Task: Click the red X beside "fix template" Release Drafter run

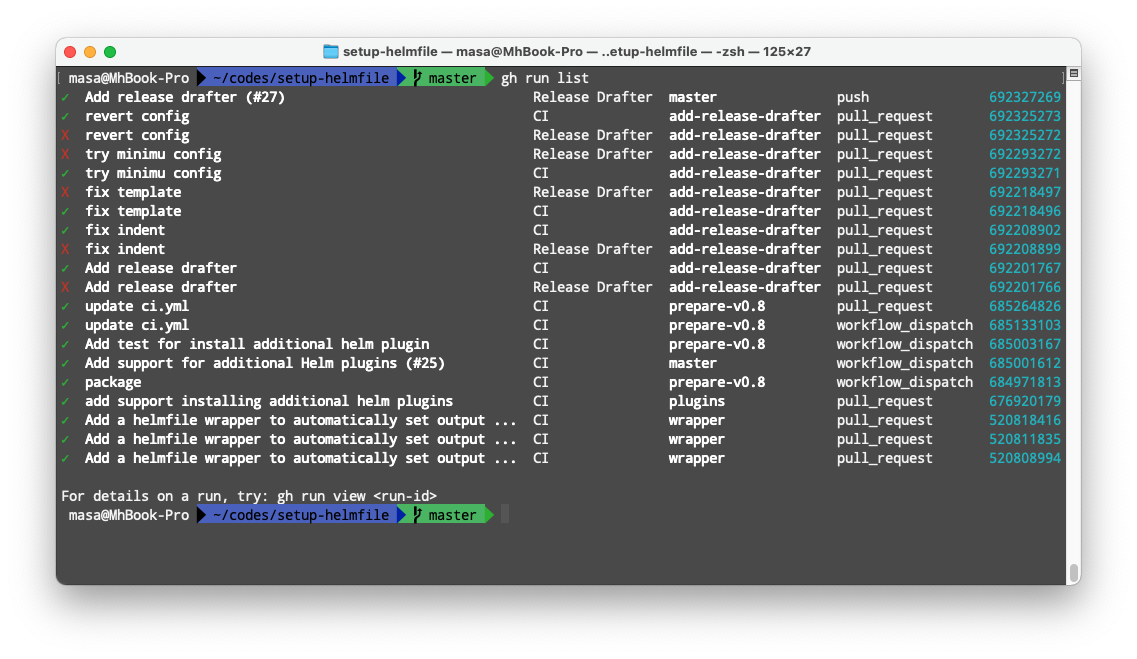Action: [x=67, y=191]
